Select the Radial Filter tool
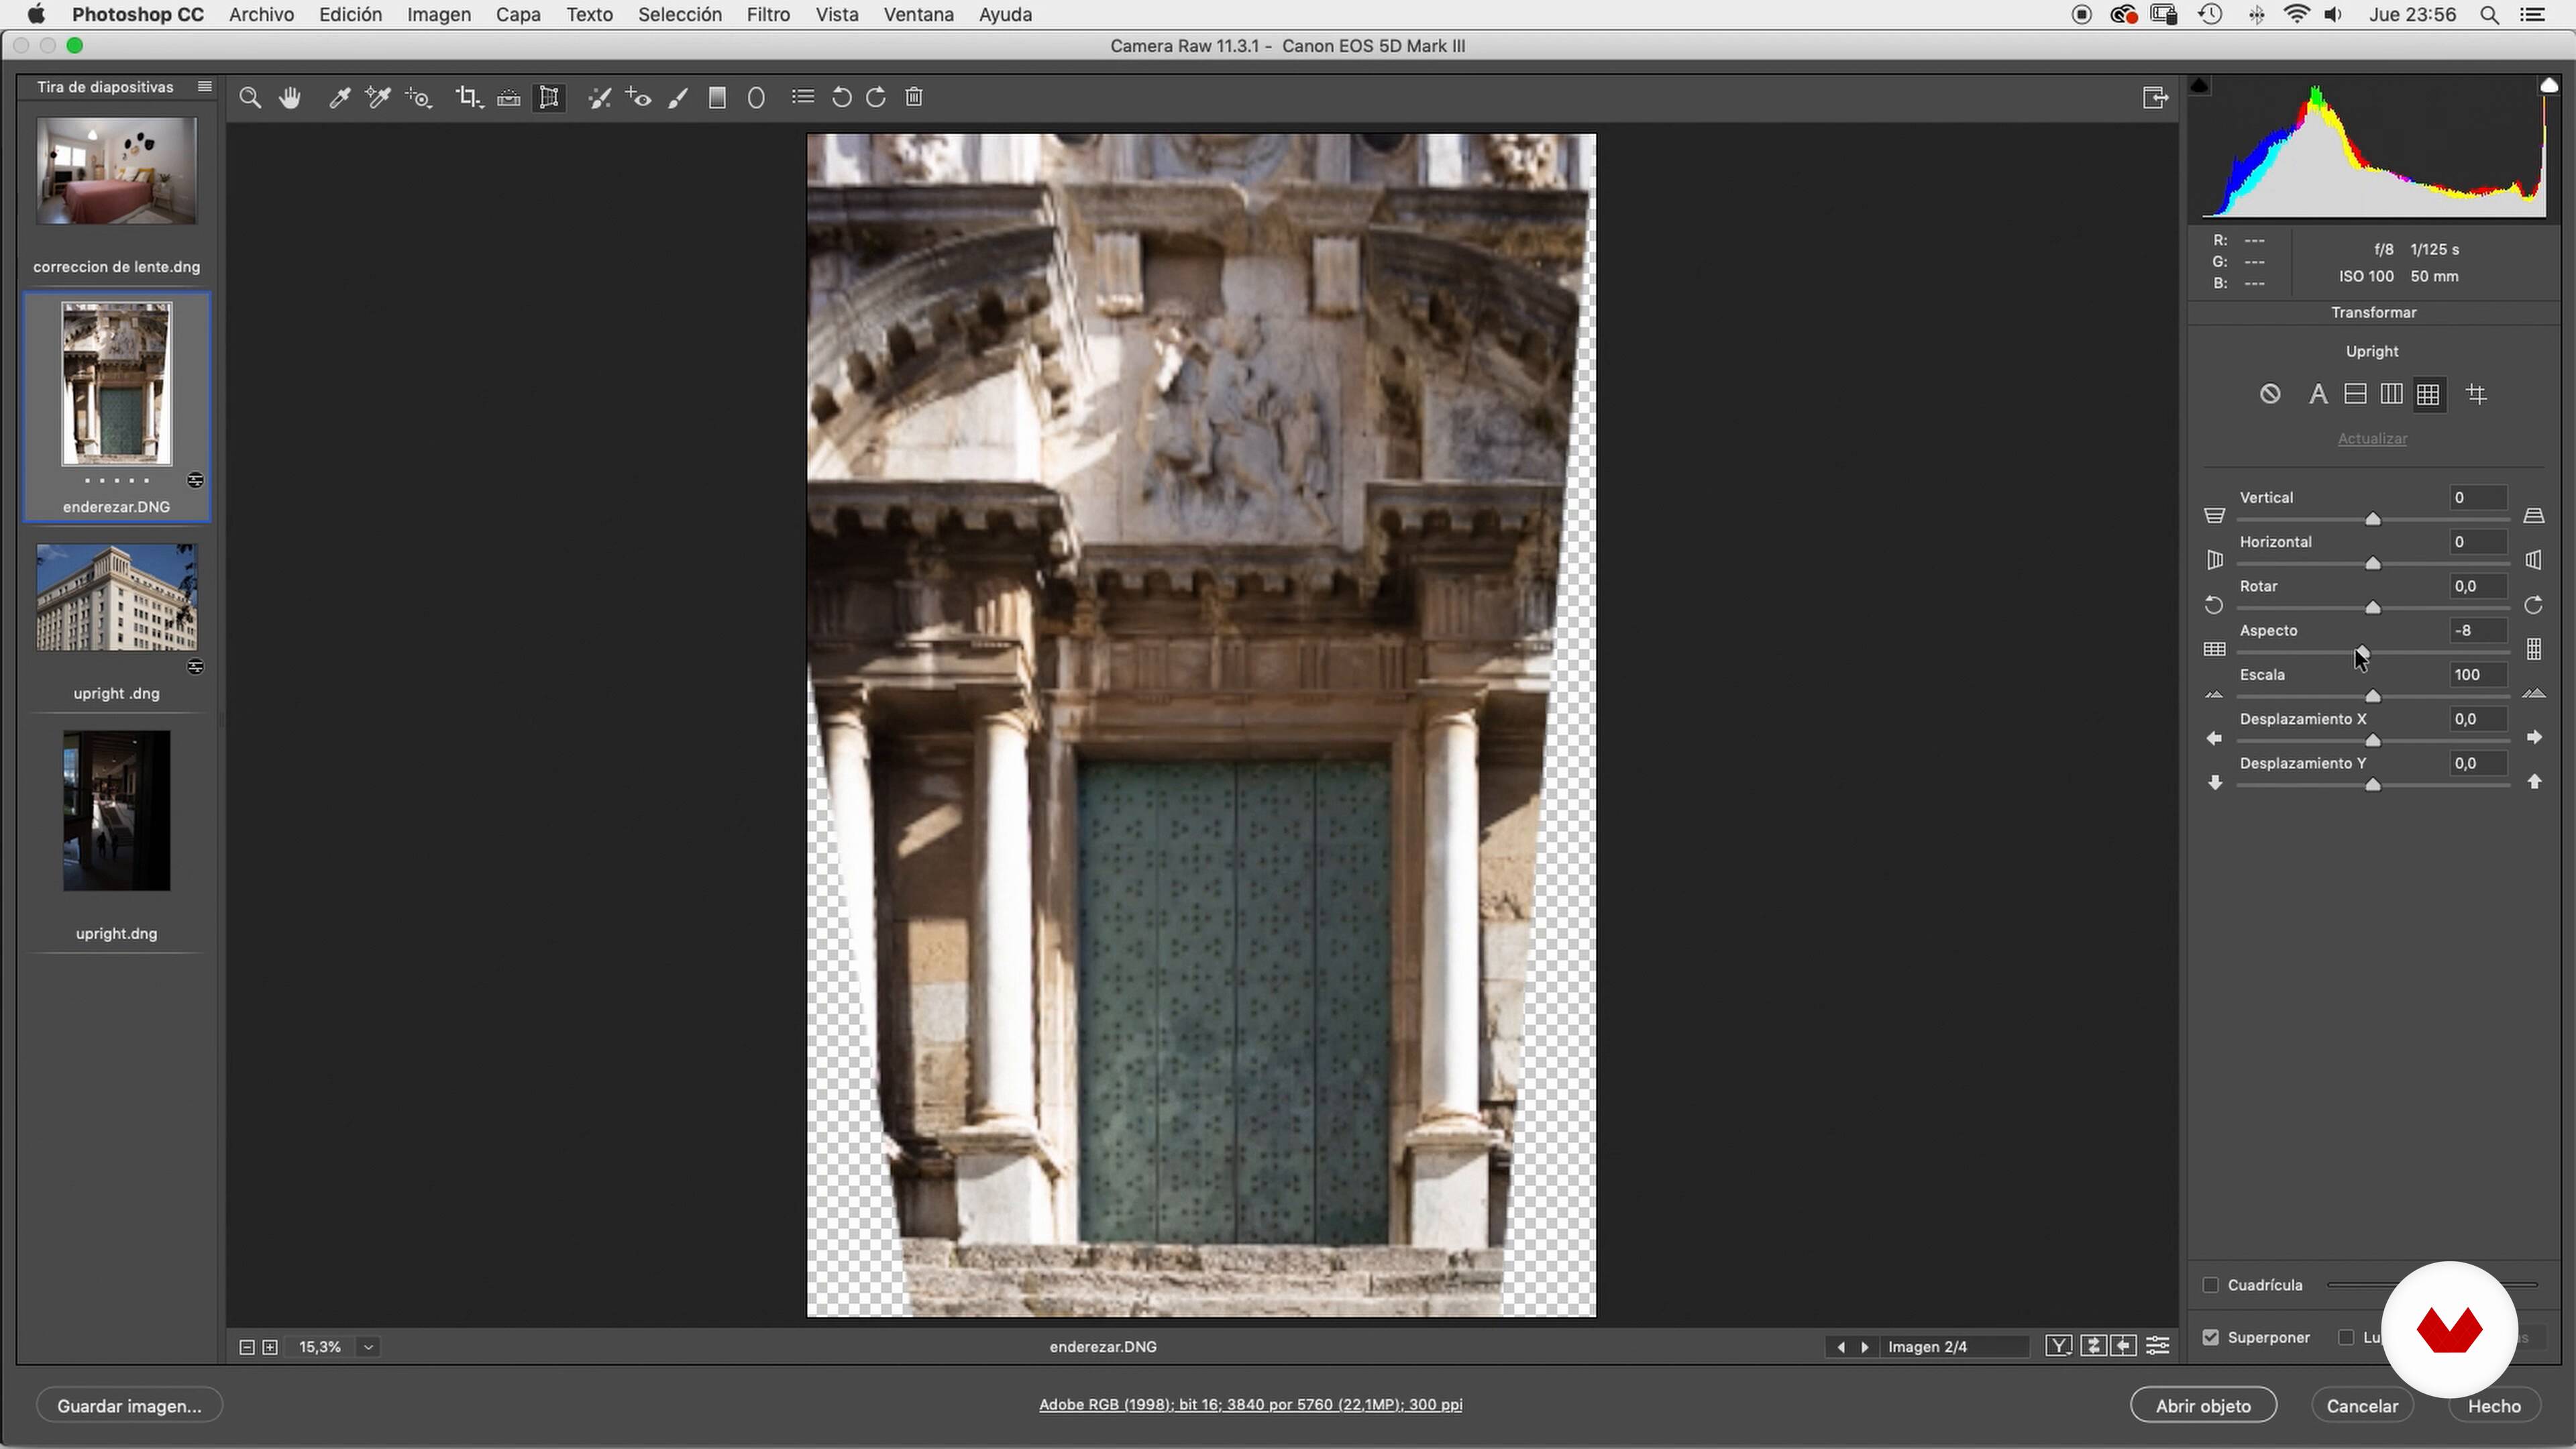The width and height of the screenshot is (2576, 1449). [x=757, y=98]
